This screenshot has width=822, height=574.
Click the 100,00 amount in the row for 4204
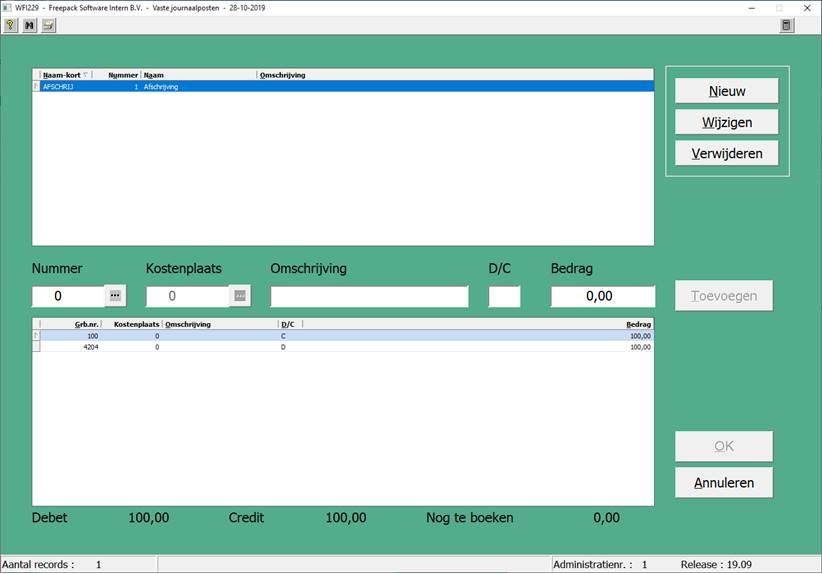pos(640,347)
